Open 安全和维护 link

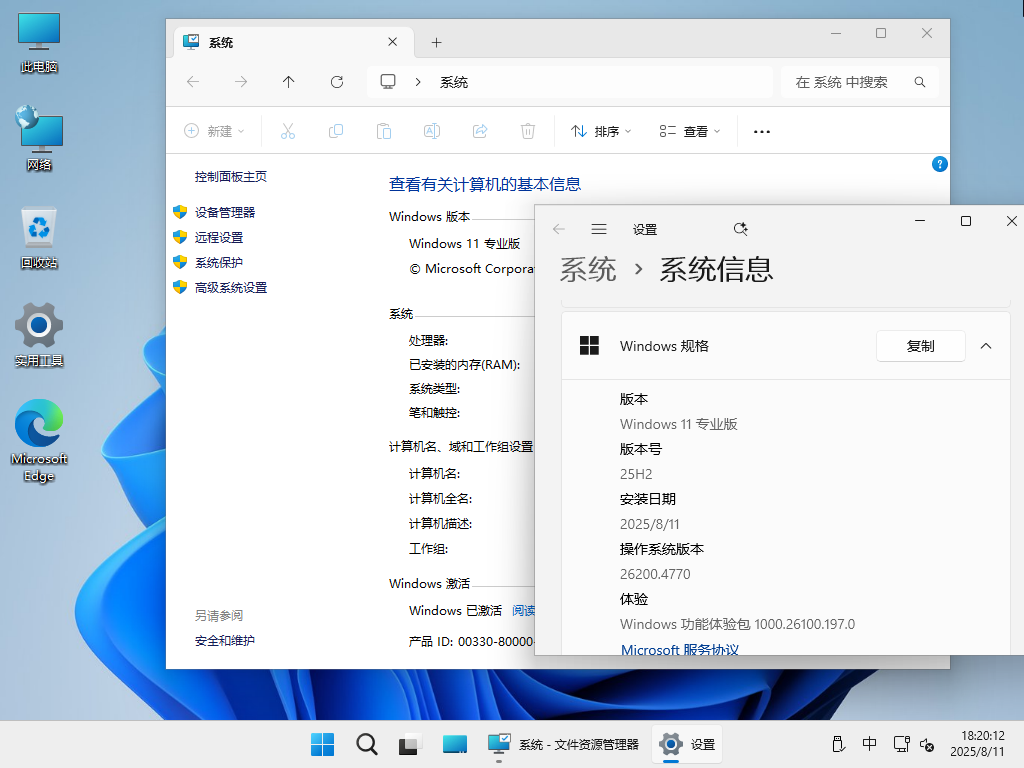pyautogui.click(x=225, y=641)
